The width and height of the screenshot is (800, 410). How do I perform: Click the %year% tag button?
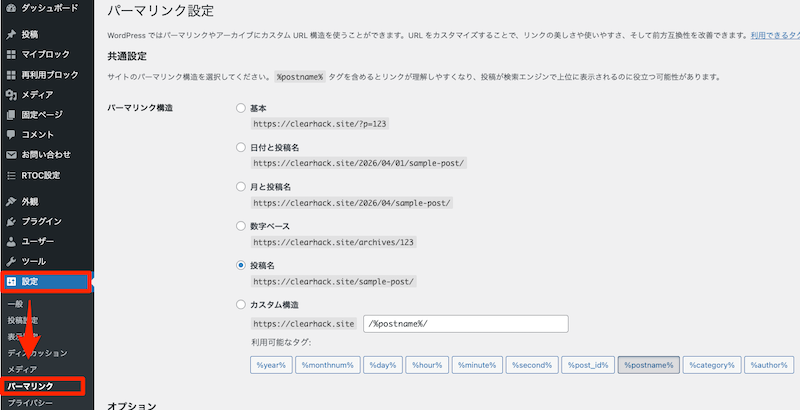[270, 365]
